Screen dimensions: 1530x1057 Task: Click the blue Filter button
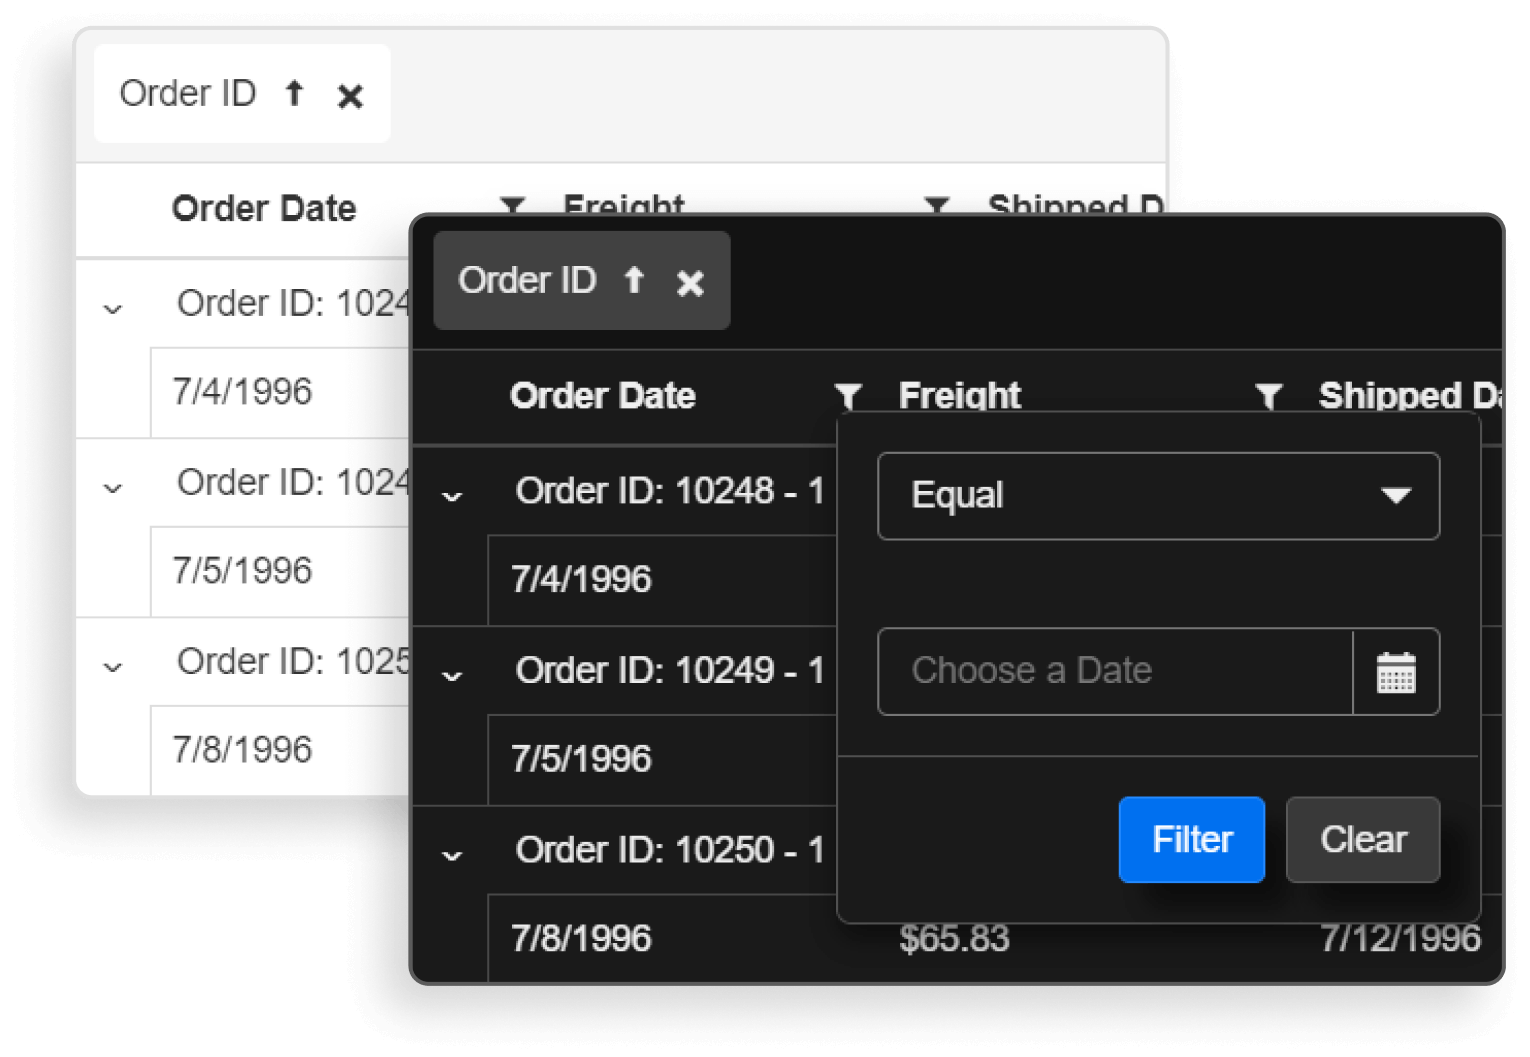tap(1191, 840)
